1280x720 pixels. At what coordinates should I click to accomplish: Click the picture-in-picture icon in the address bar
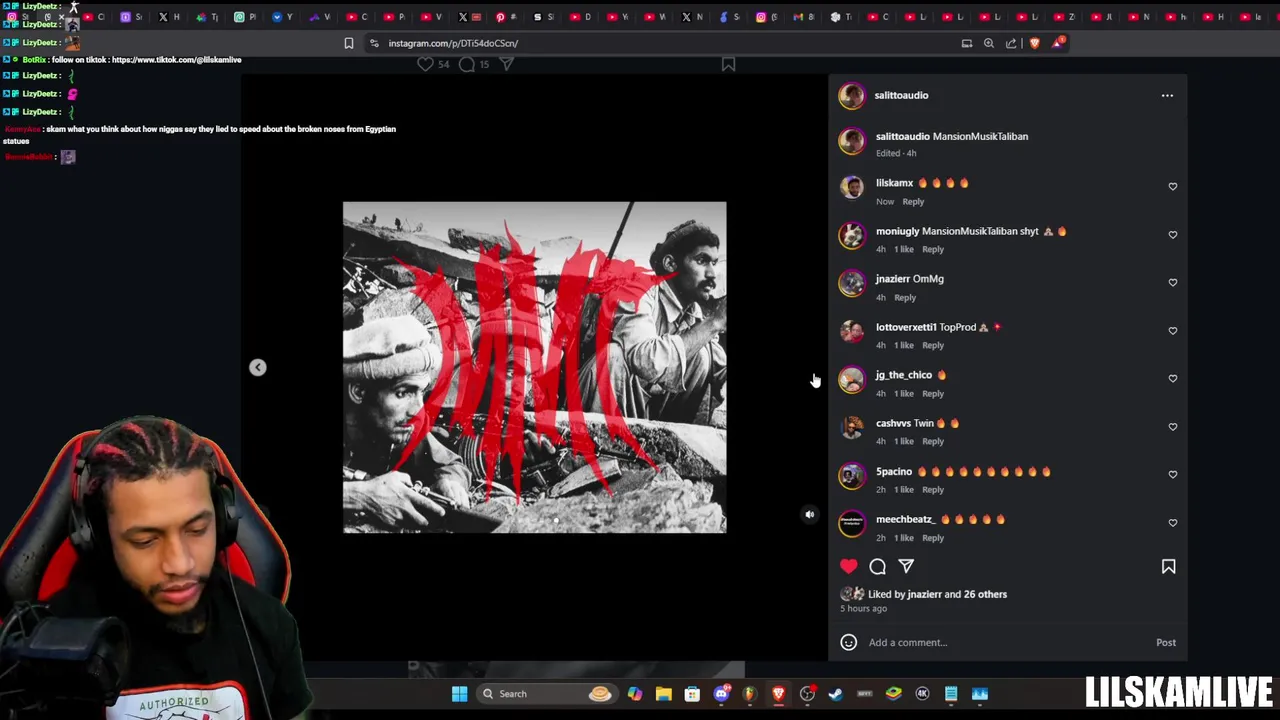(967, 43)
